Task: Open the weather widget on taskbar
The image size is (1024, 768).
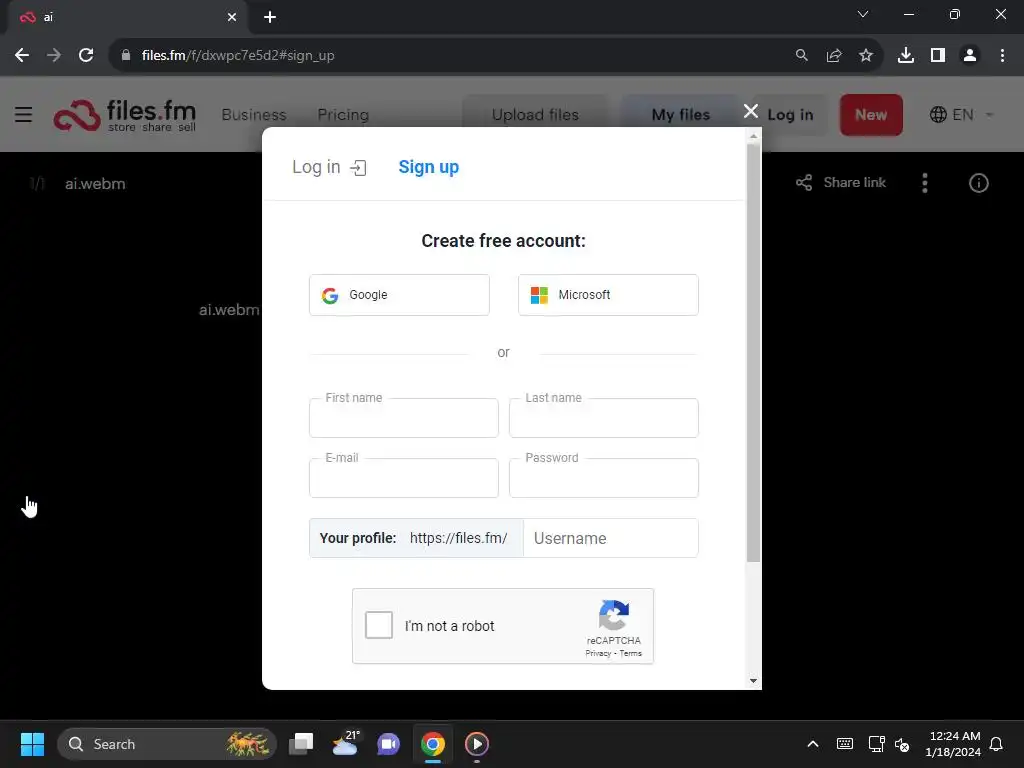Action: [345, 744]
